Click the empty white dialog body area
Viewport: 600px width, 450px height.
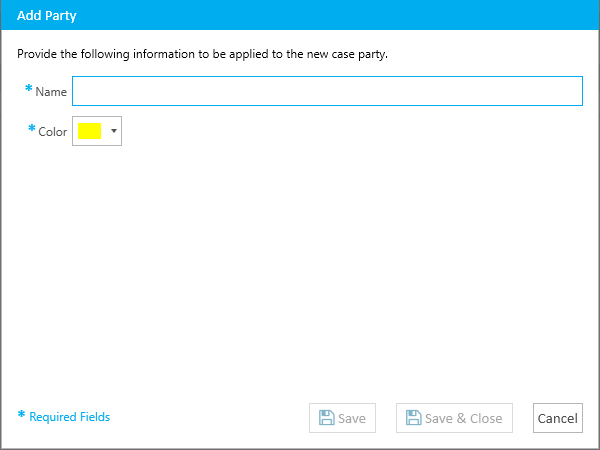[x=300, y=268]
